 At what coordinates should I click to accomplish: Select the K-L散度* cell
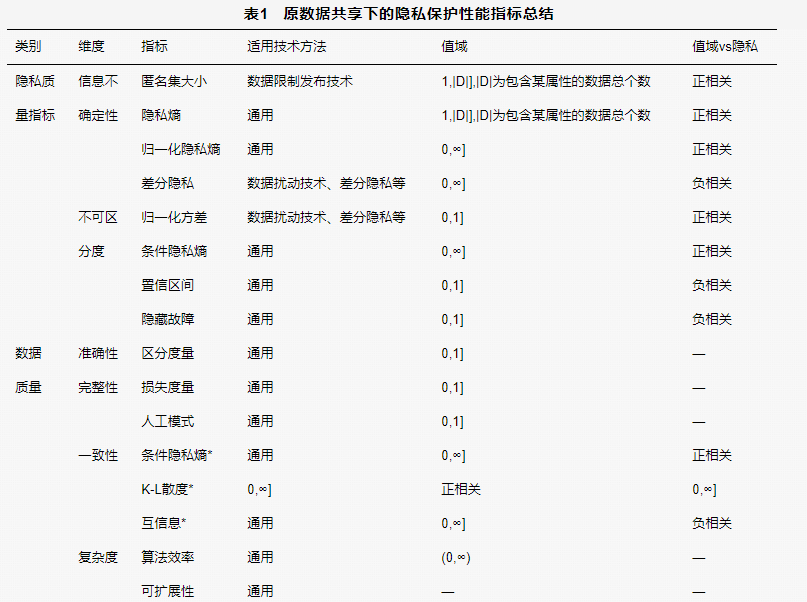[x=167, y=489]
